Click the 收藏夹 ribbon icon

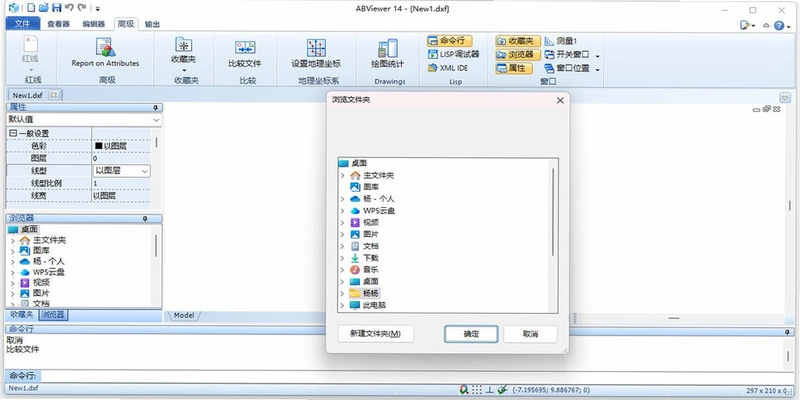coord(184,45)
